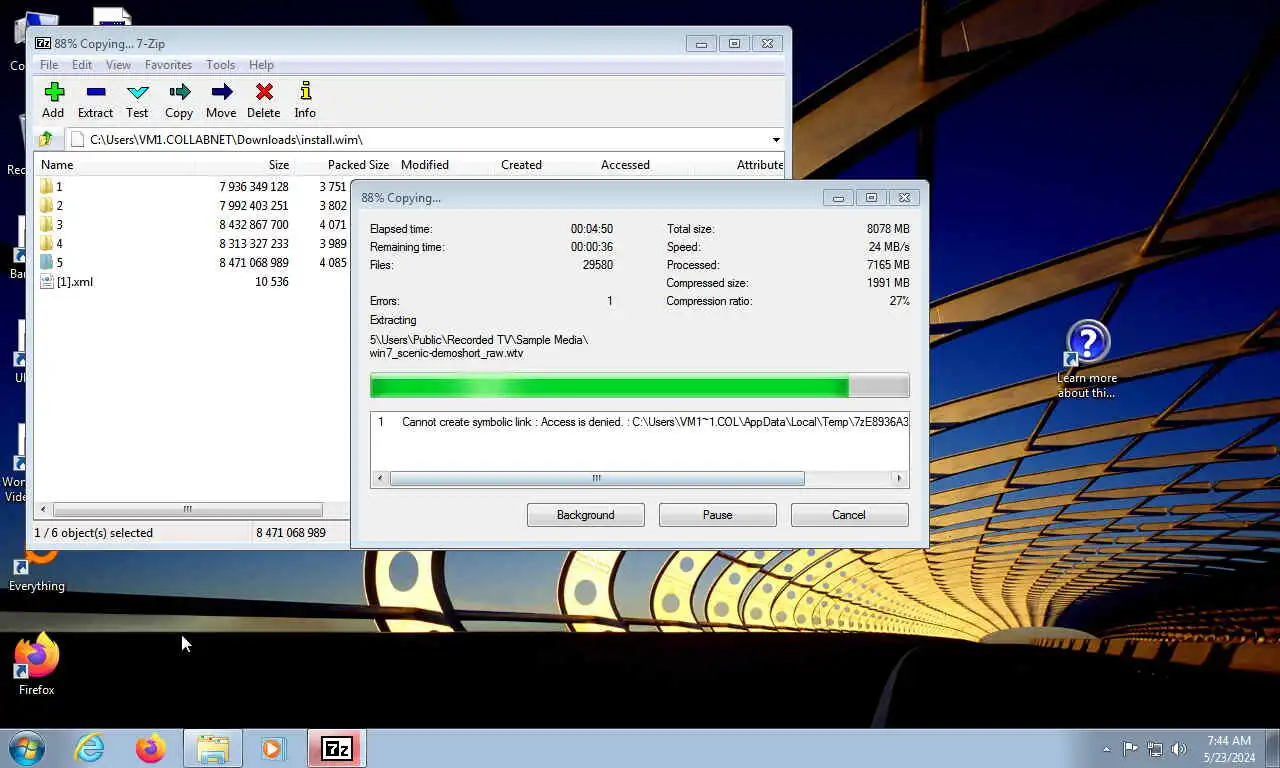This screenshot has height=768, width=1280.
Task: Click left arrow of error list scrollbar
Action: [380, 479]
